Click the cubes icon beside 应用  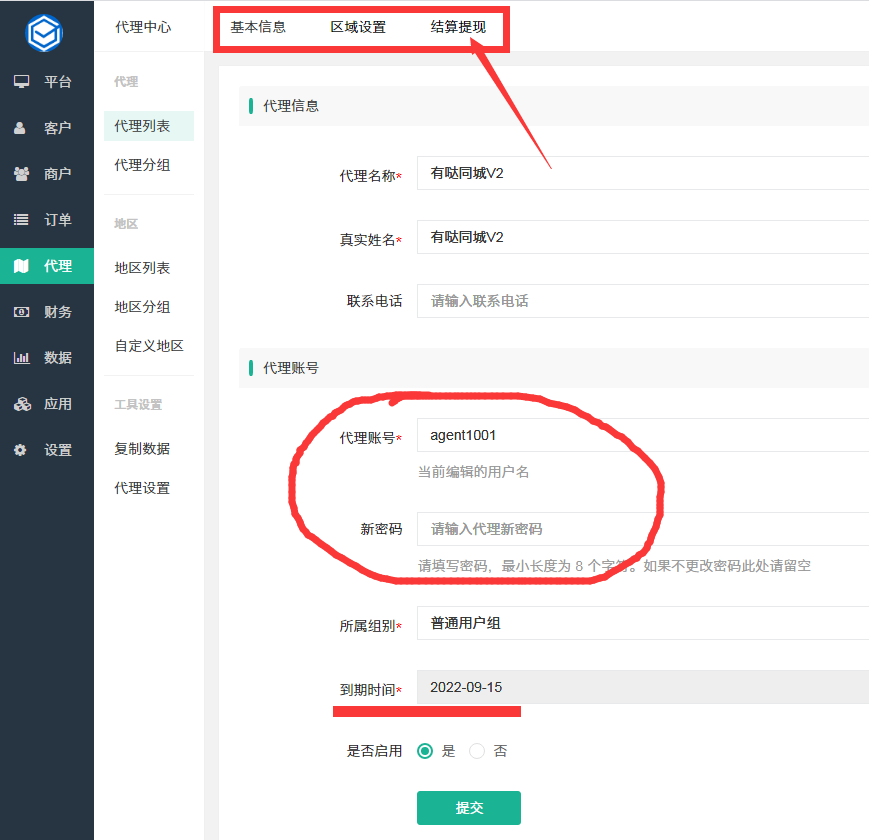click(22, 404)
